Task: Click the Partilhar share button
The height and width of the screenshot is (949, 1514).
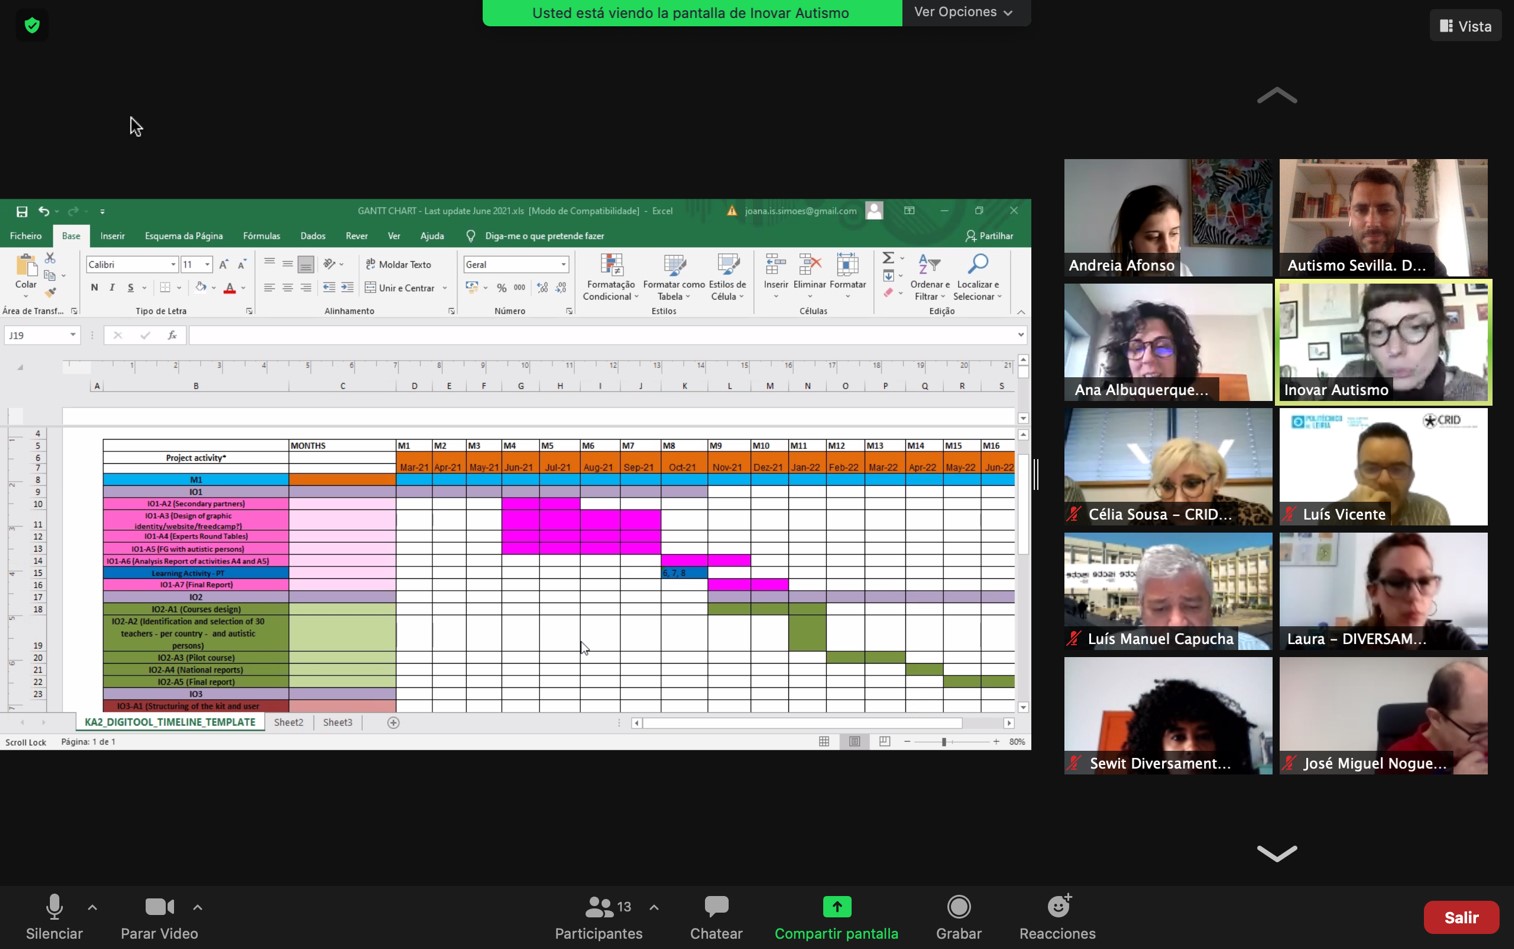Action: [989, 236]
